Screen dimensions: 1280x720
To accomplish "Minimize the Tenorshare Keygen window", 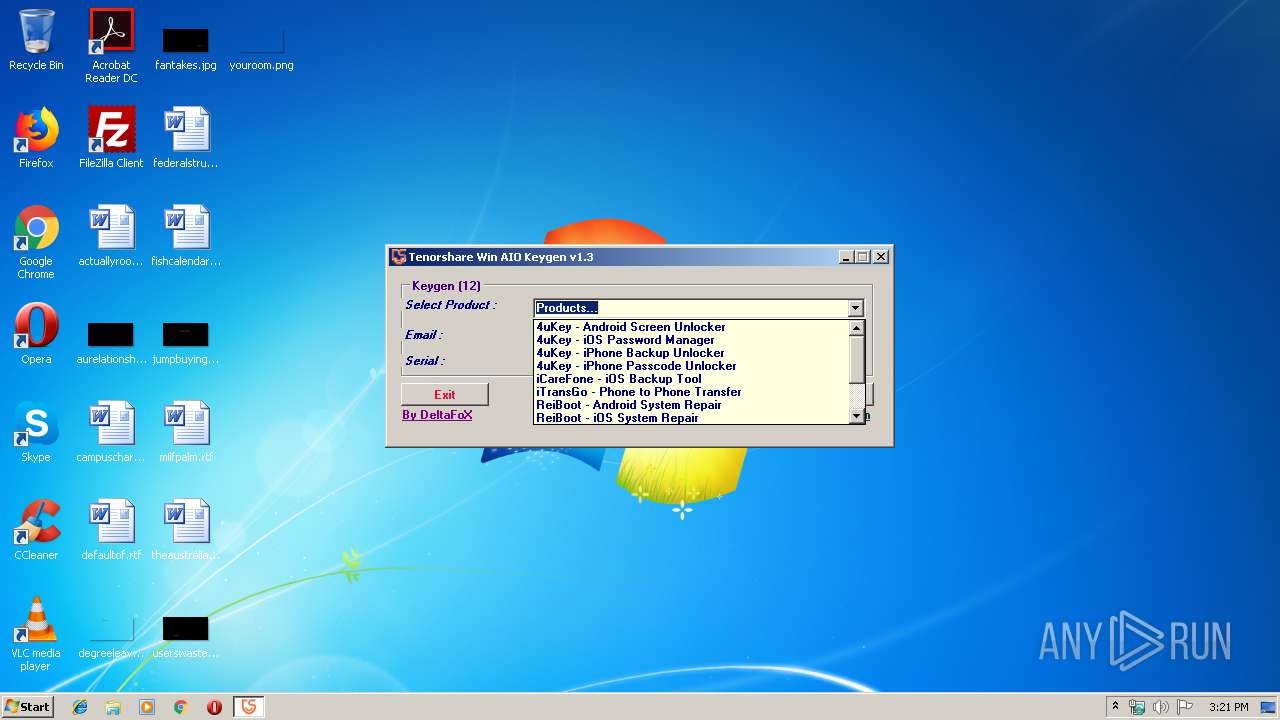I will tap(846, 257).
